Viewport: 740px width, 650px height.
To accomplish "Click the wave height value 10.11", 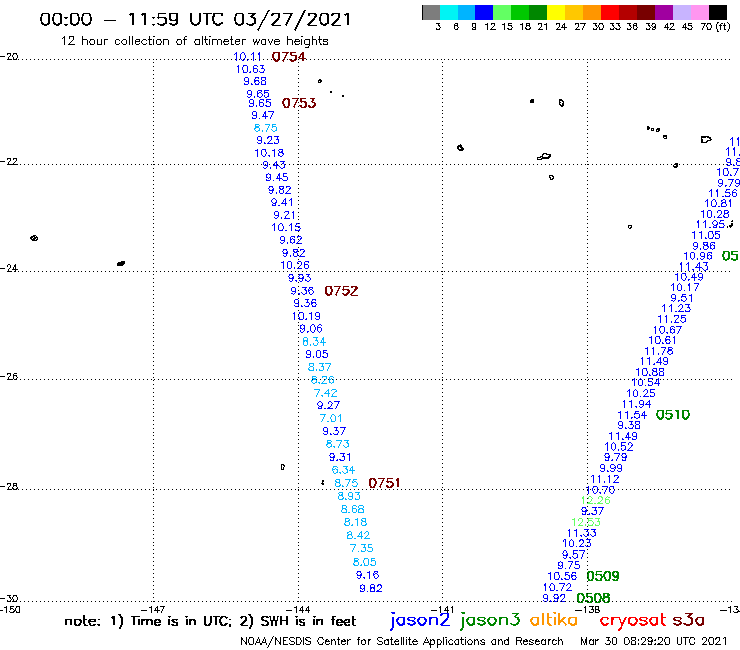I will [248, 57].
